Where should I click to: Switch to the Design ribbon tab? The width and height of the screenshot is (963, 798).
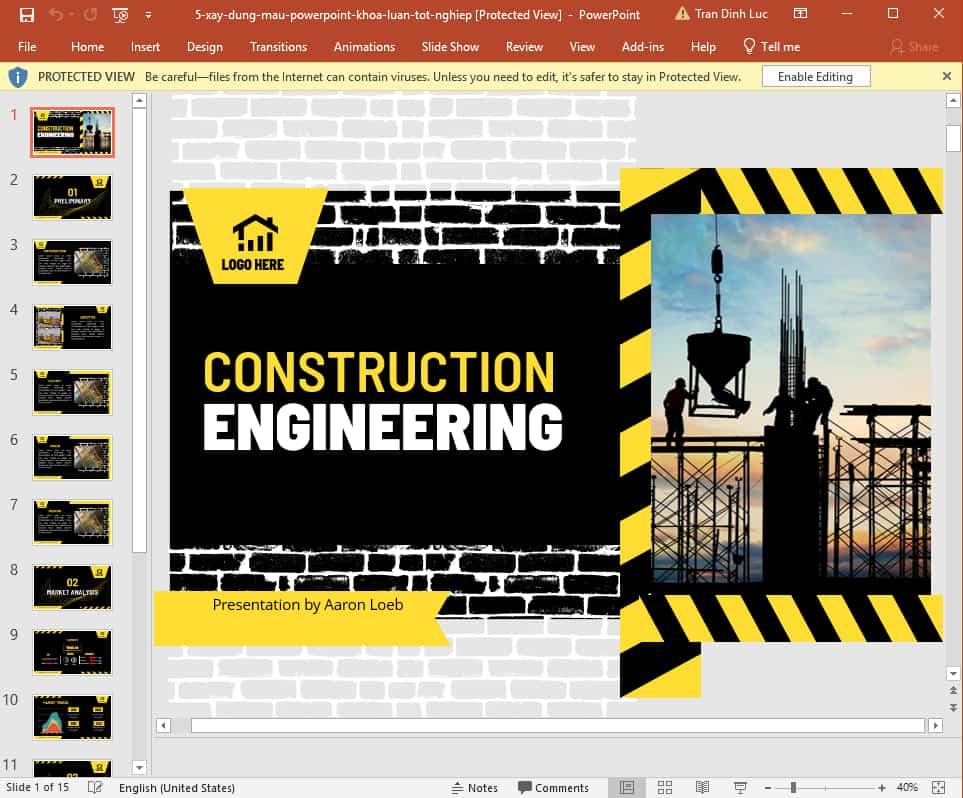click(x=204, y=46)
